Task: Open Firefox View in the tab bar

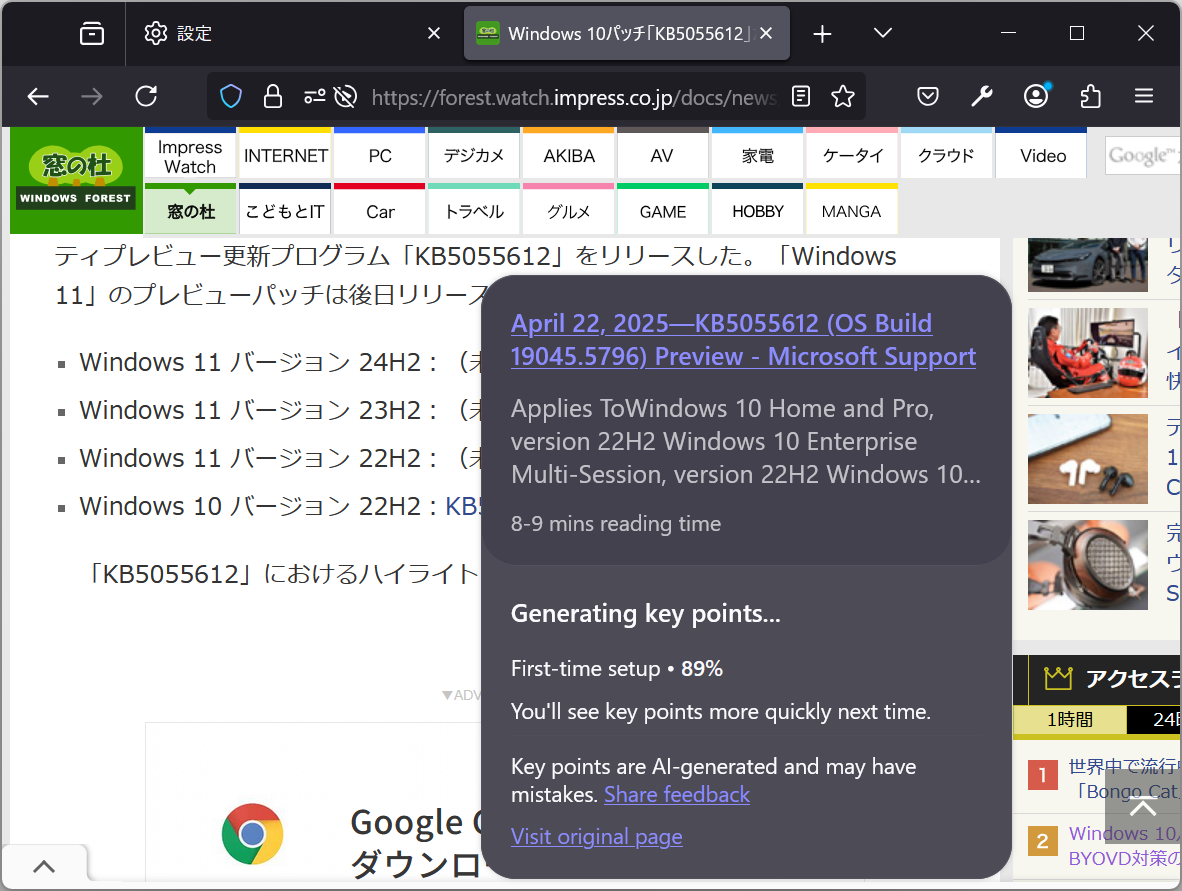Action: pos(91,33)
